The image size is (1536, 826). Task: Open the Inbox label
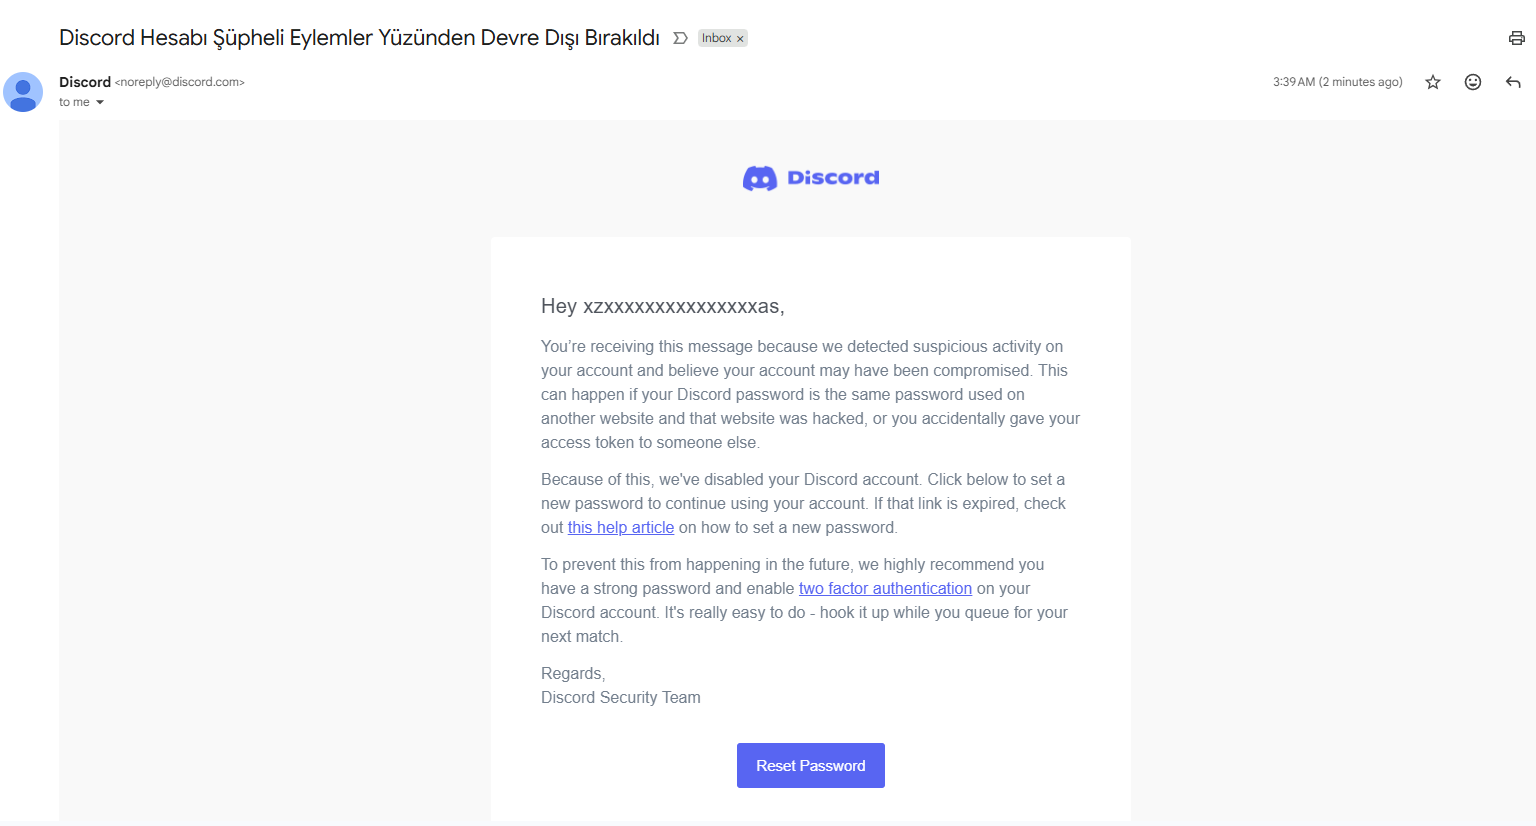pos(716,38)
